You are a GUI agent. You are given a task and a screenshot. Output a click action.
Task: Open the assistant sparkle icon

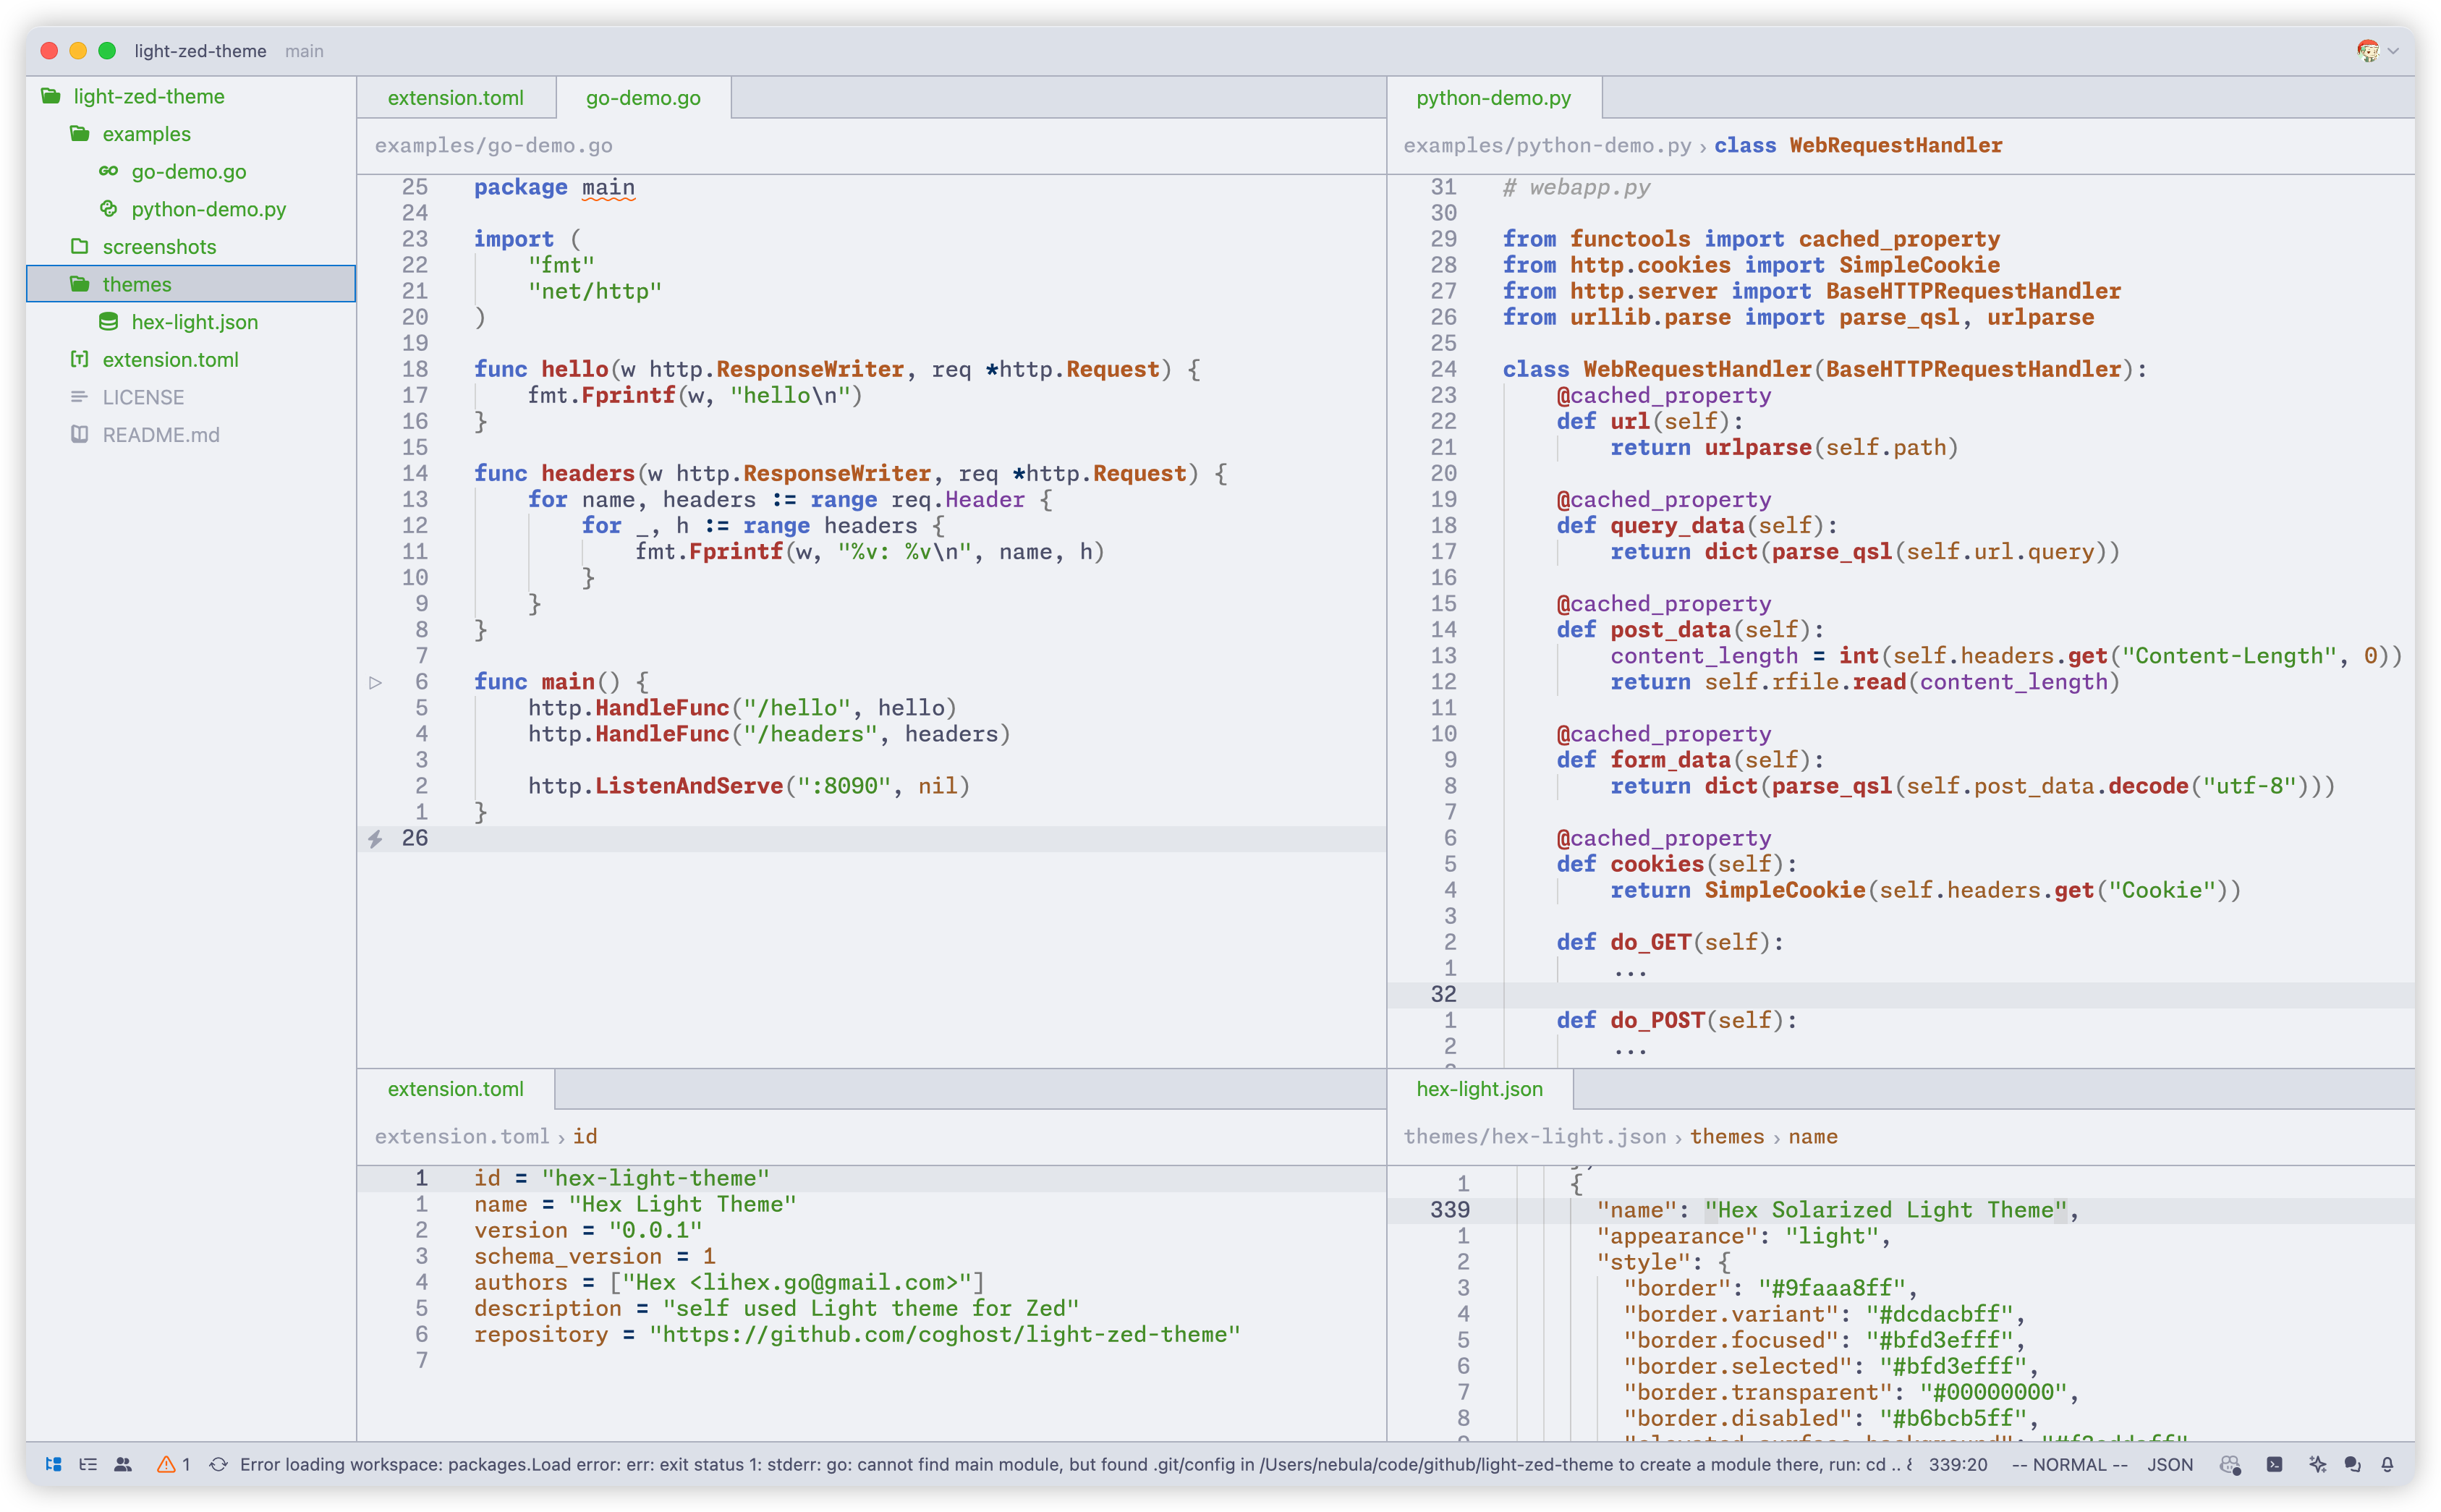point(2317,1464)
